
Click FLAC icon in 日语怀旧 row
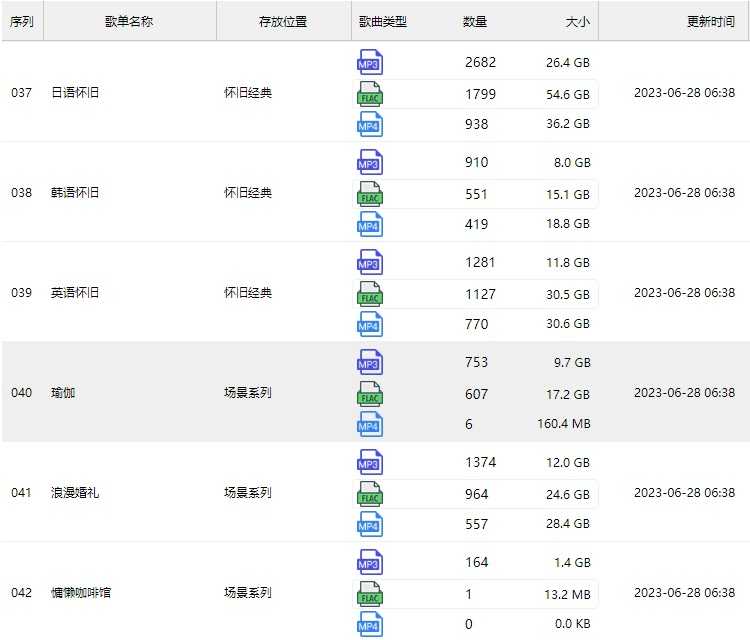coord(370,94)
